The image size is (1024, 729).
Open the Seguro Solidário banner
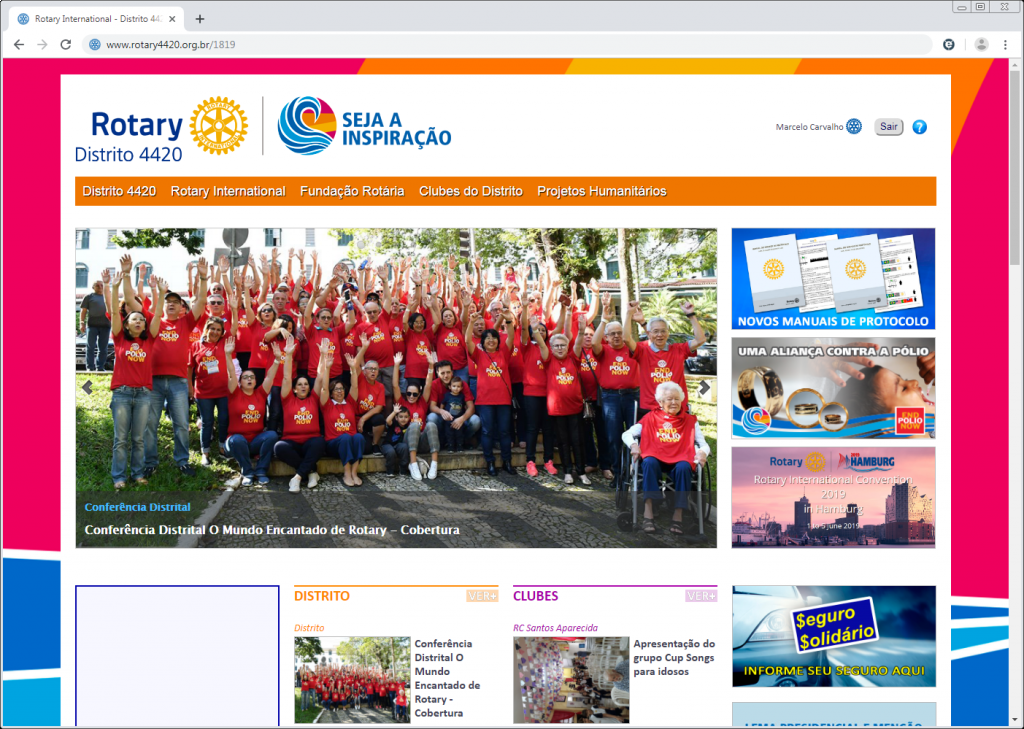click(833, 636)
